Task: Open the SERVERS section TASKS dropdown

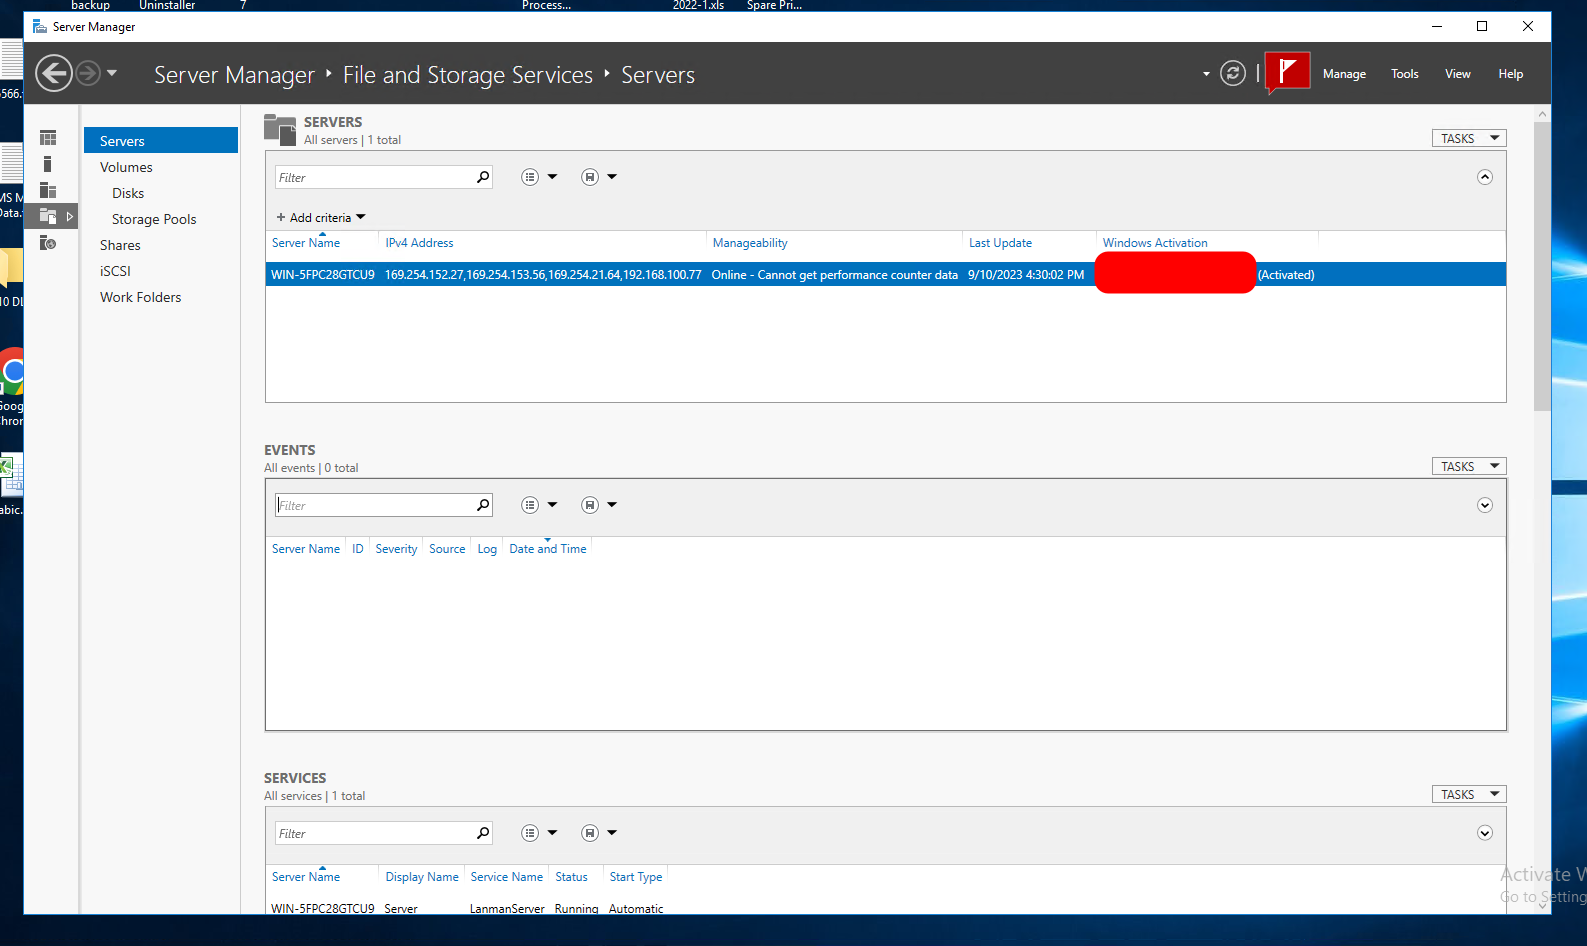Action: point(1469,138)
